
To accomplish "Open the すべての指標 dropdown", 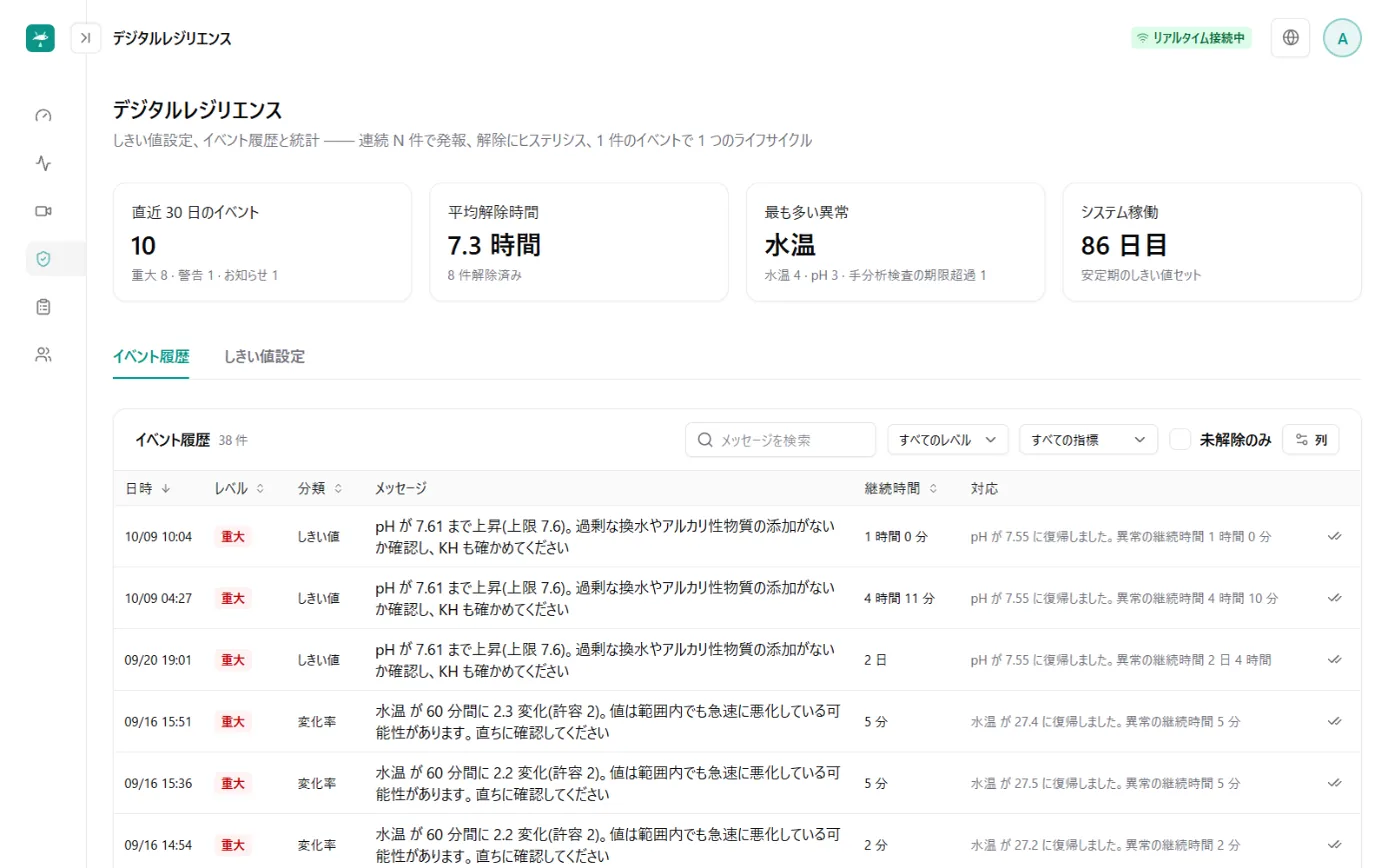I will tap(1088, 439).
